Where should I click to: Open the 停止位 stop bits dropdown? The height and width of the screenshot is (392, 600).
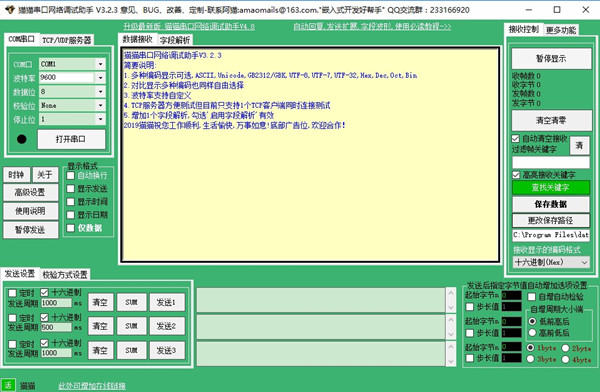coord(100,119)
